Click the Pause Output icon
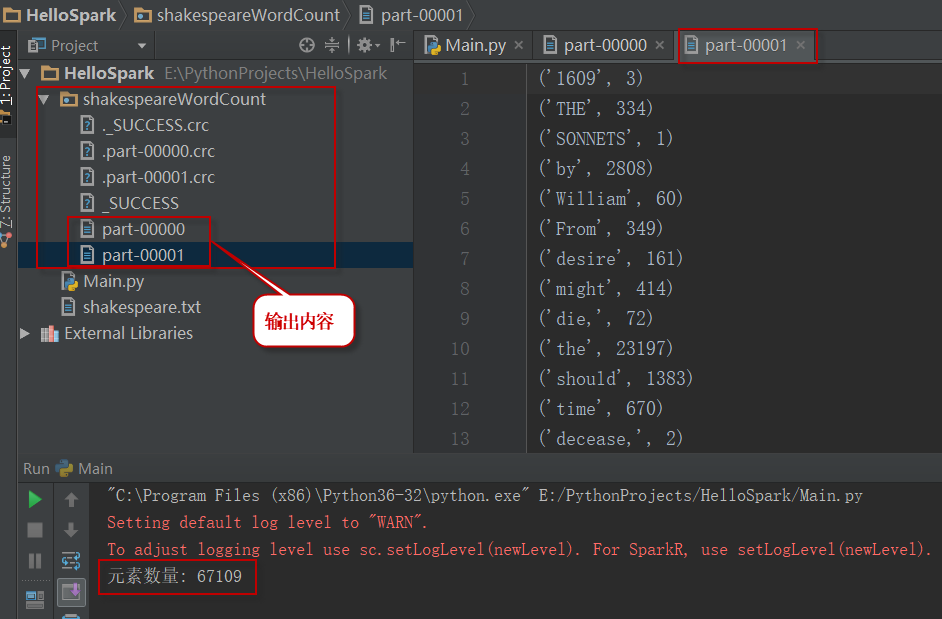 35,561
